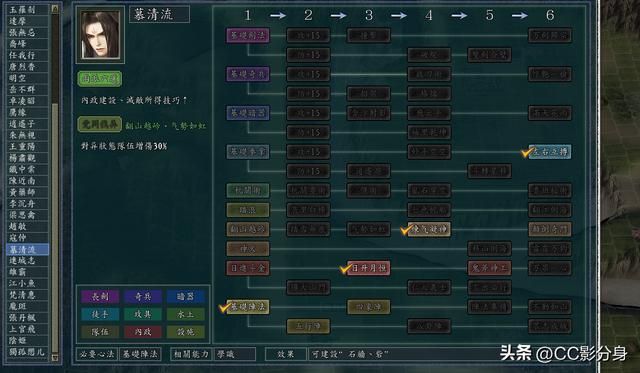Toggle the checked 日升月恆 skill node

click(368, 268)
